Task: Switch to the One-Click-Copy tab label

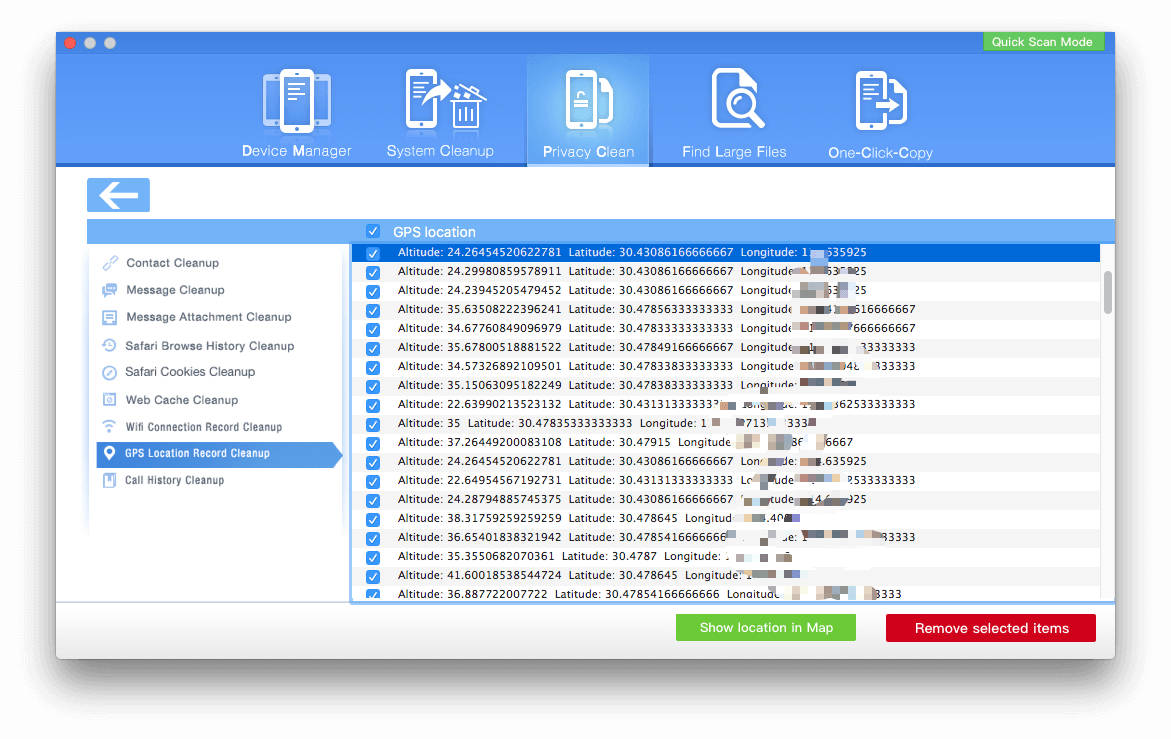Action: pyautogui.click(x=880, y=152)
